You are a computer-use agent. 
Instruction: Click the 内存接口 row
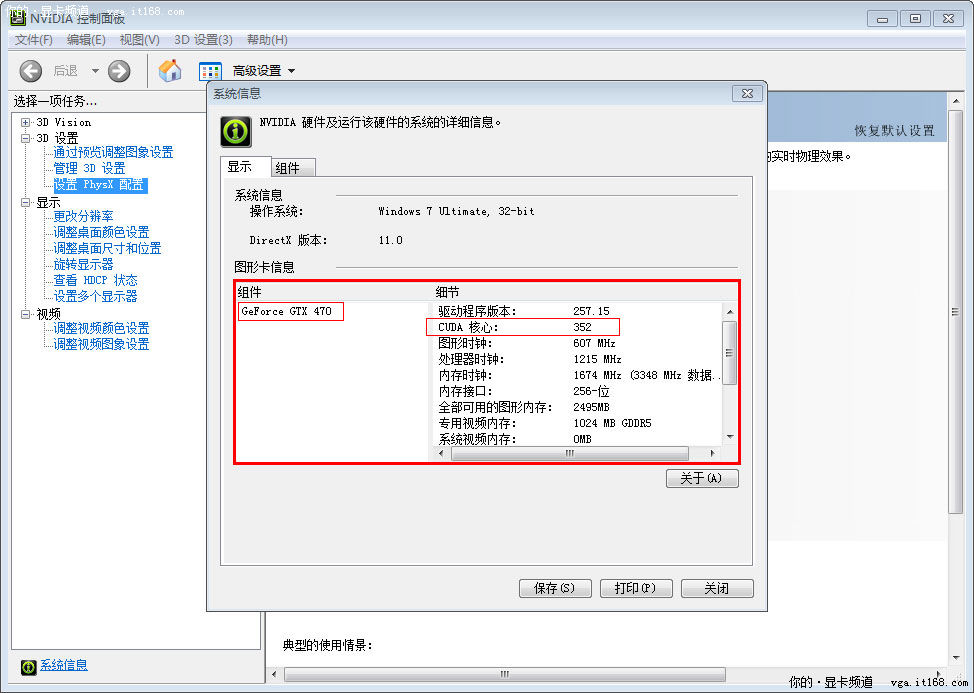click(579, 392)
